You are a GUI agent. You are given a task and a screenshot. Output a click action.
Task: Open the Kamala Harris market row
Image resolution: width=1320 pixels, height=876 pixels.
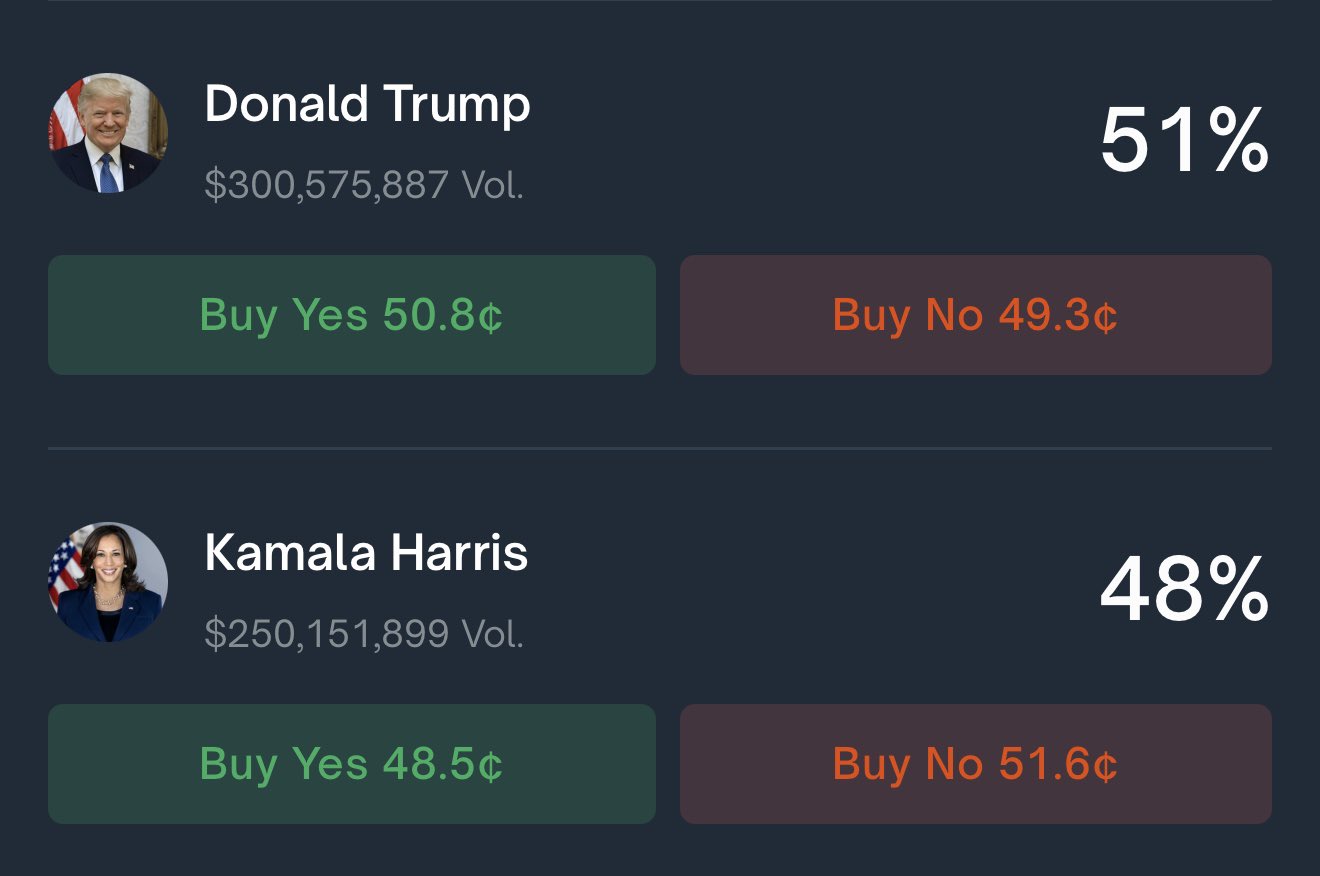660,590
